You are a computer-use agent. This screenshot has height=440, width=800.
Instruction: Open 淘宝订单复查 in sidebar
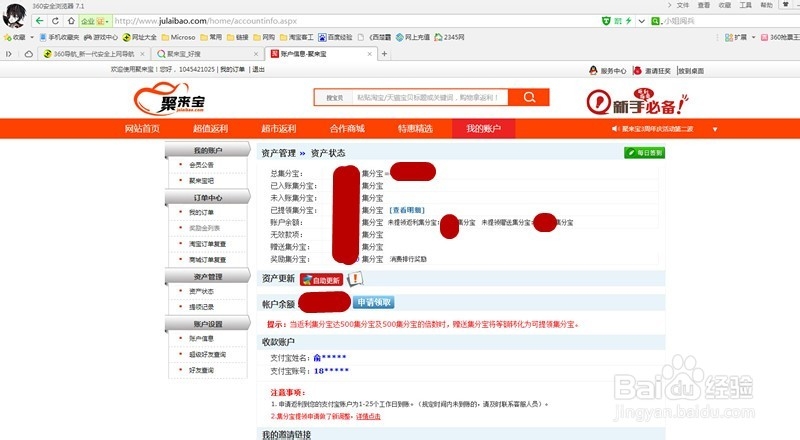coord(208,244)
